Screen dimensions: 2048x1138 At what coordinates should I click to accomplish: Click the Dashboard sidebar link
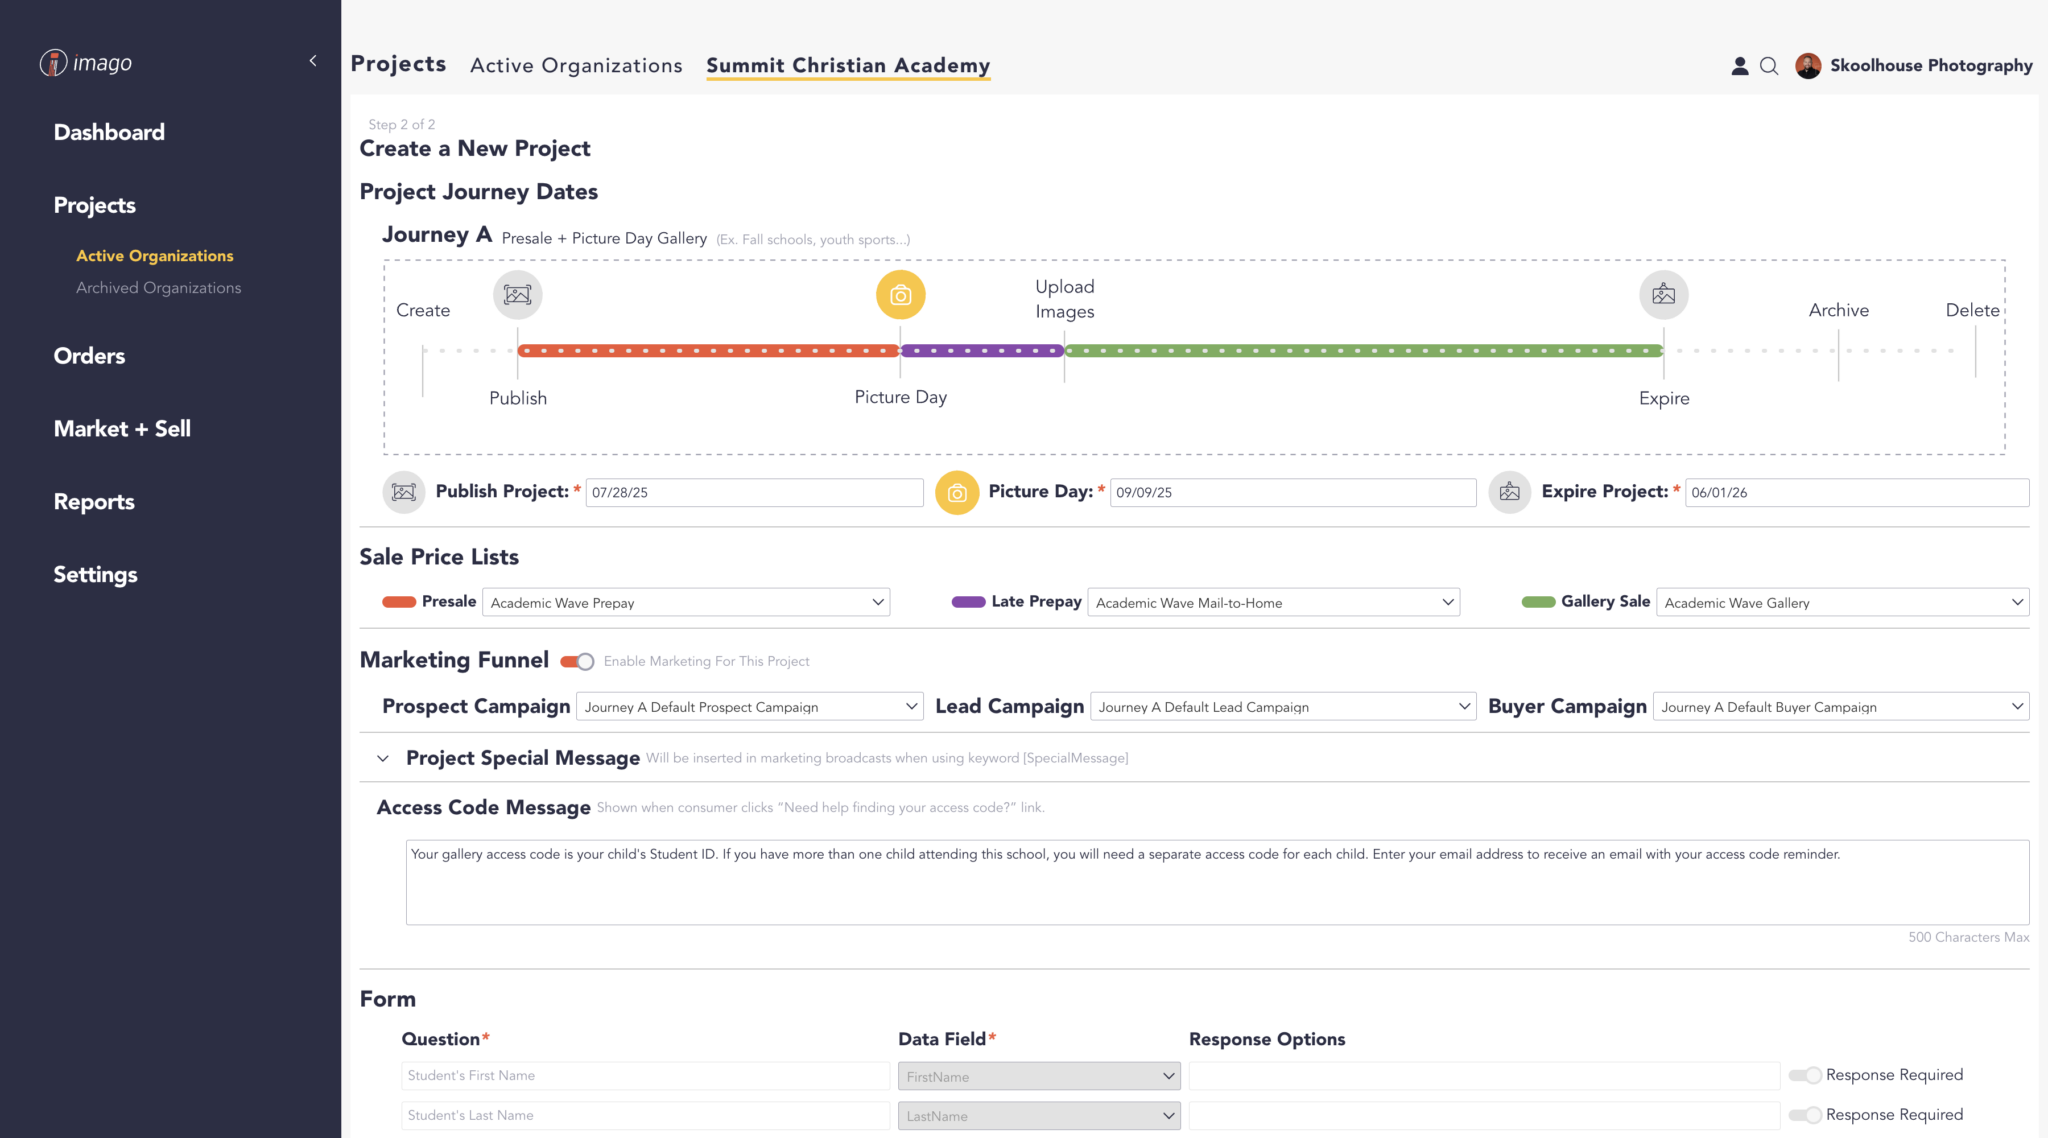pyautogui.click(x=109, y=132)
